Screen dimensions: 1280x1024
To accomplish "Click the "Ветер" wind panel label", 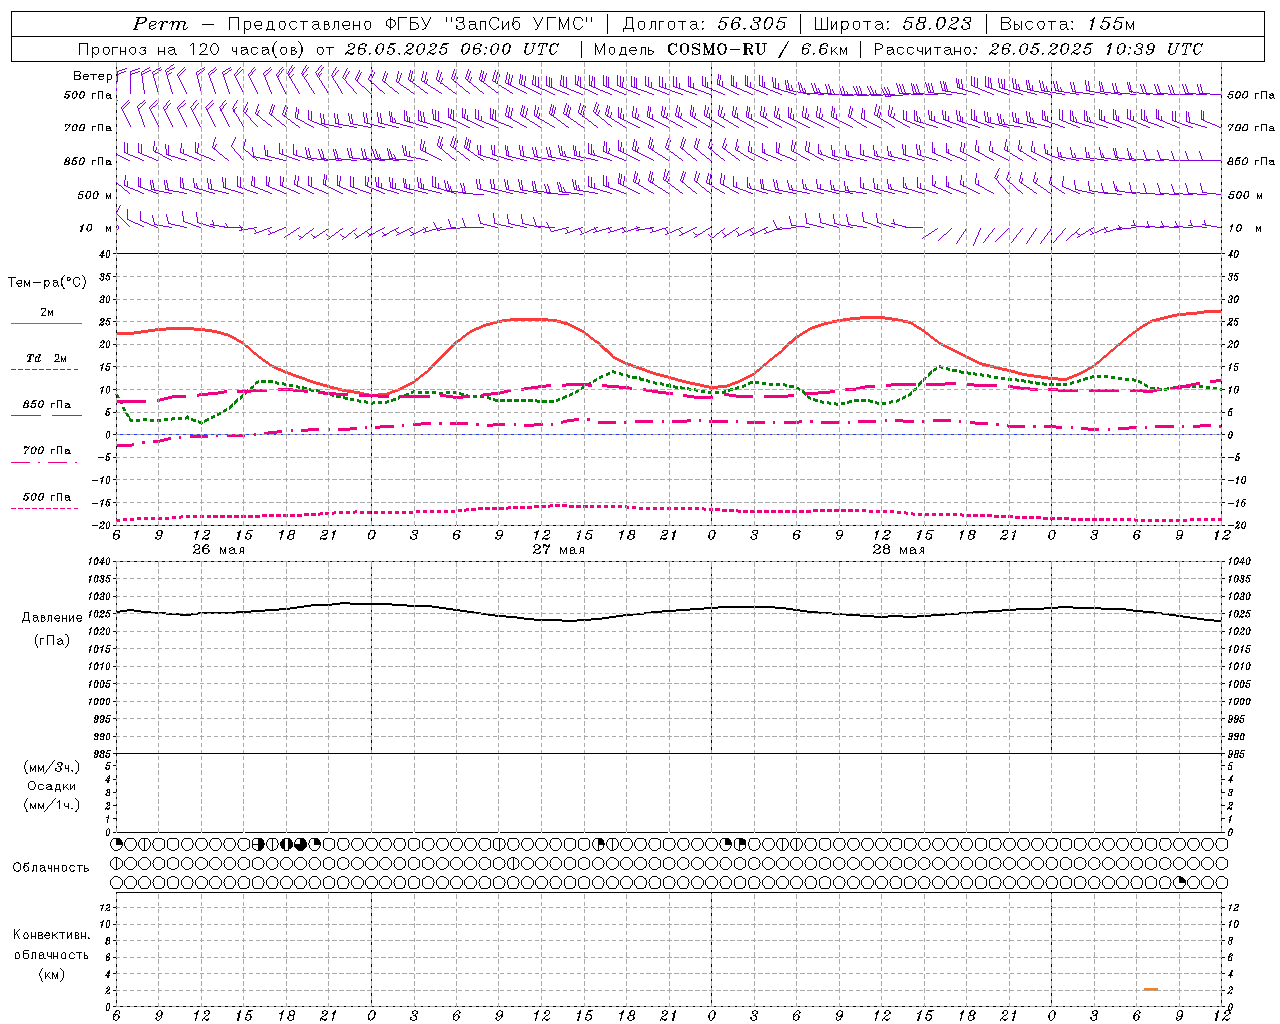I will pyautogui.click(x=92, y=76).
